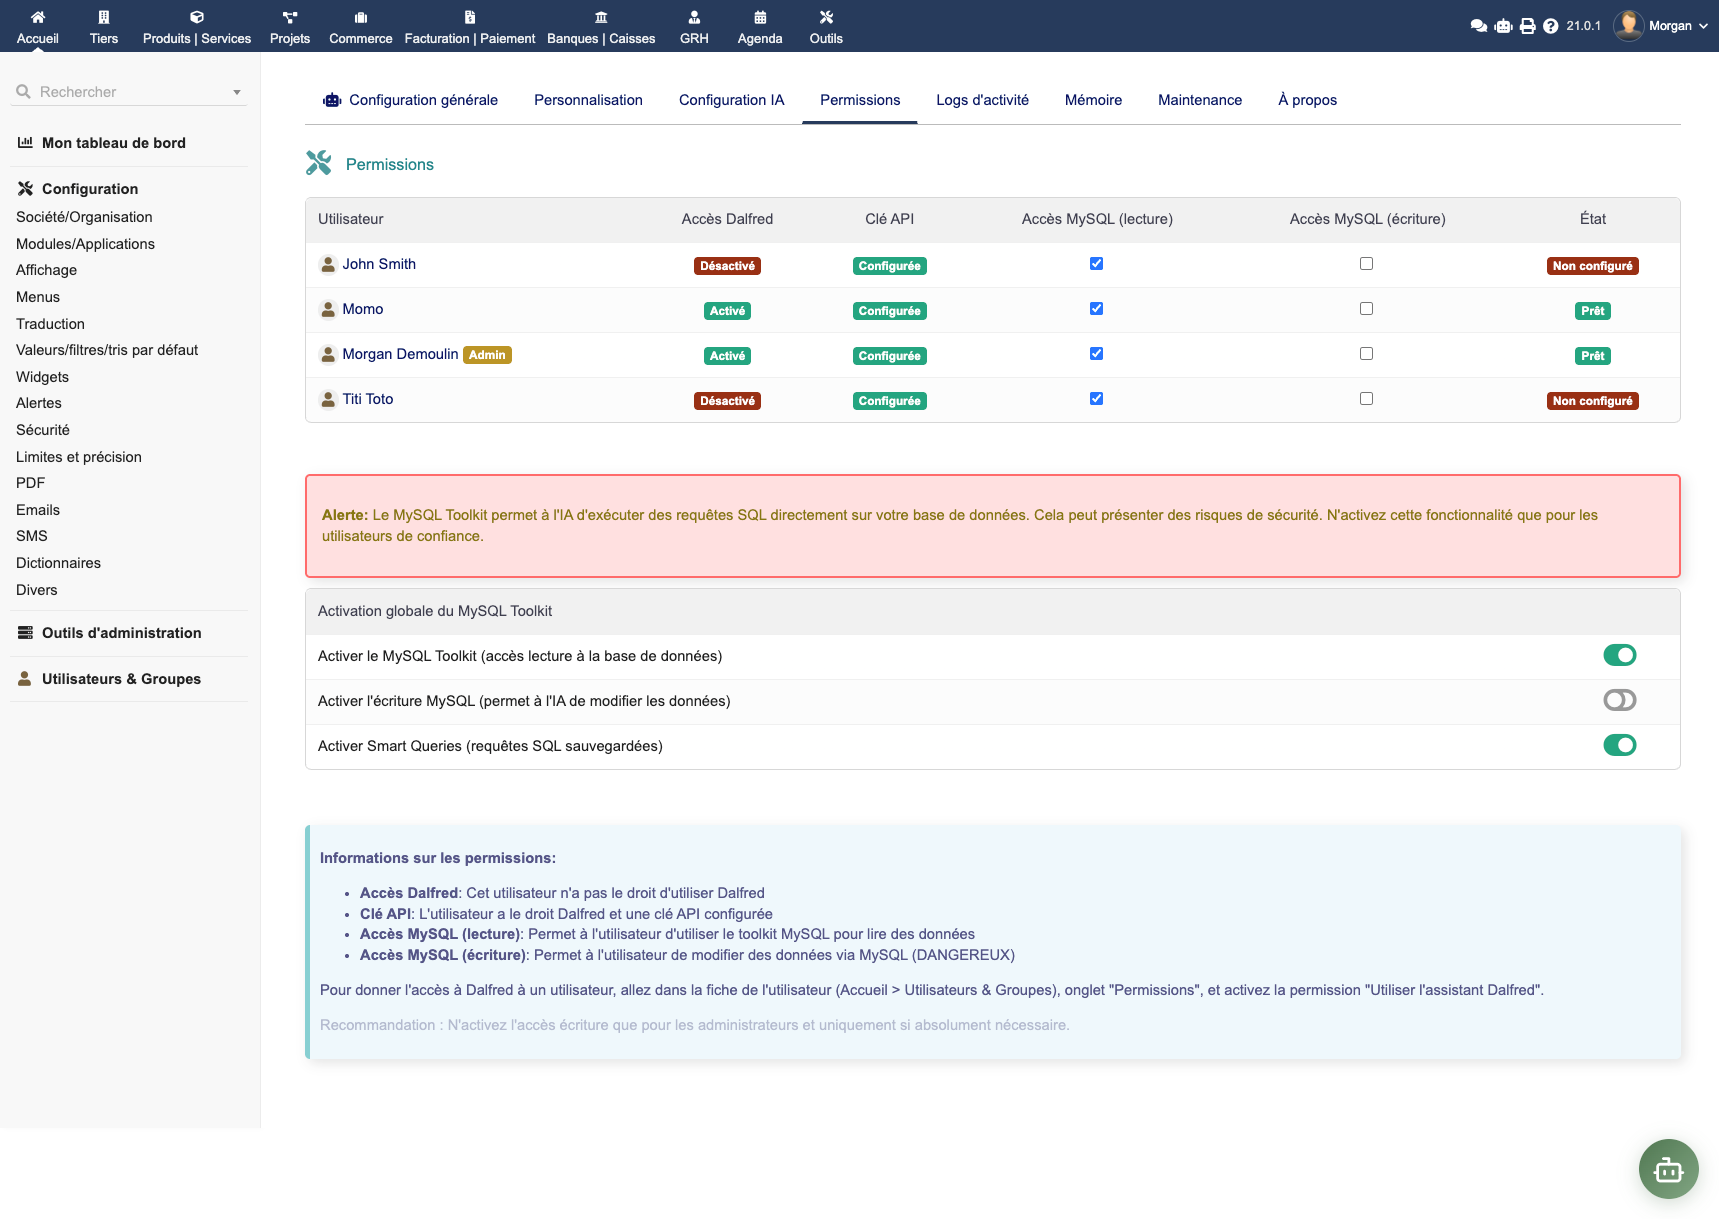Screen dimensions: 1719x1219
Task: Open the Outils tools icon in top bar
Action: pyautogui.click(x=826, y=17)
